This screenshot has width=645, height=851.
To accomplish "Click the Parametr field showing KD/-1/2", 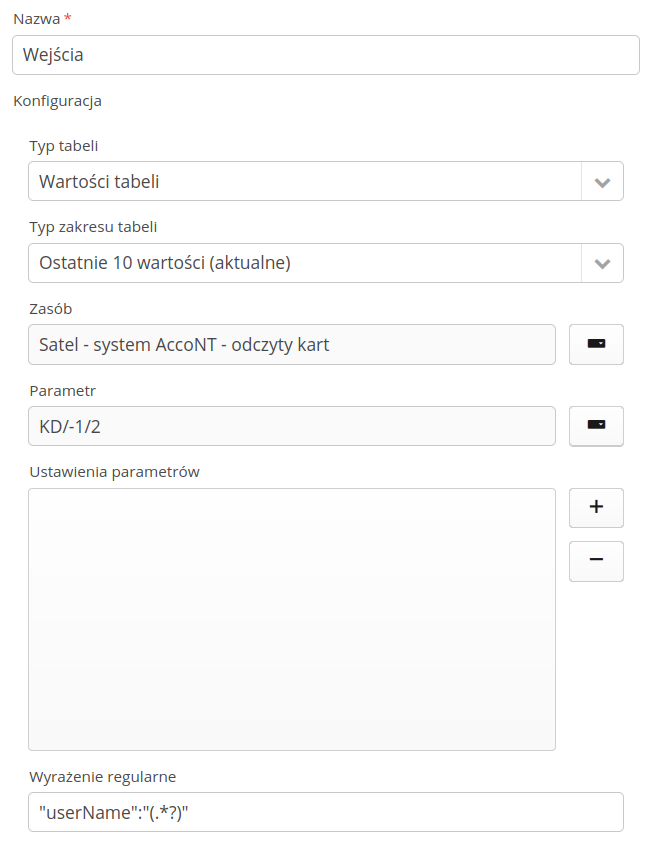I will point(291,426).
